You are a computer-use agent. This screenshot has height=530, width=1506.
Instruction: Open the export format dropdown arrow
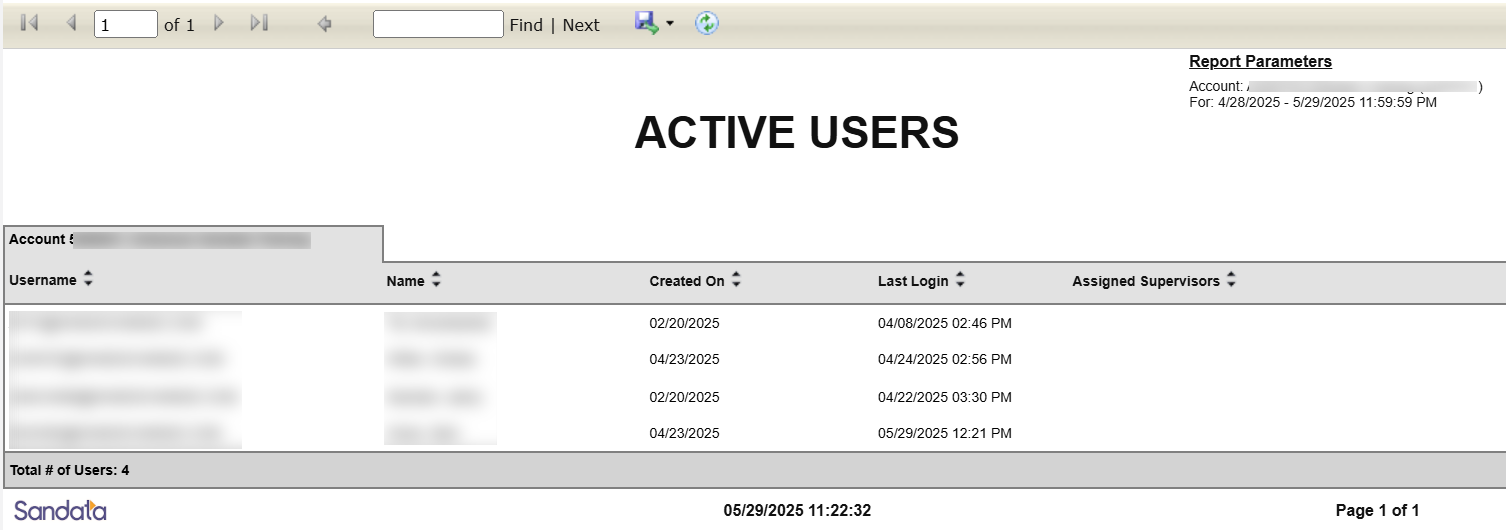click(x=670, y=24)
